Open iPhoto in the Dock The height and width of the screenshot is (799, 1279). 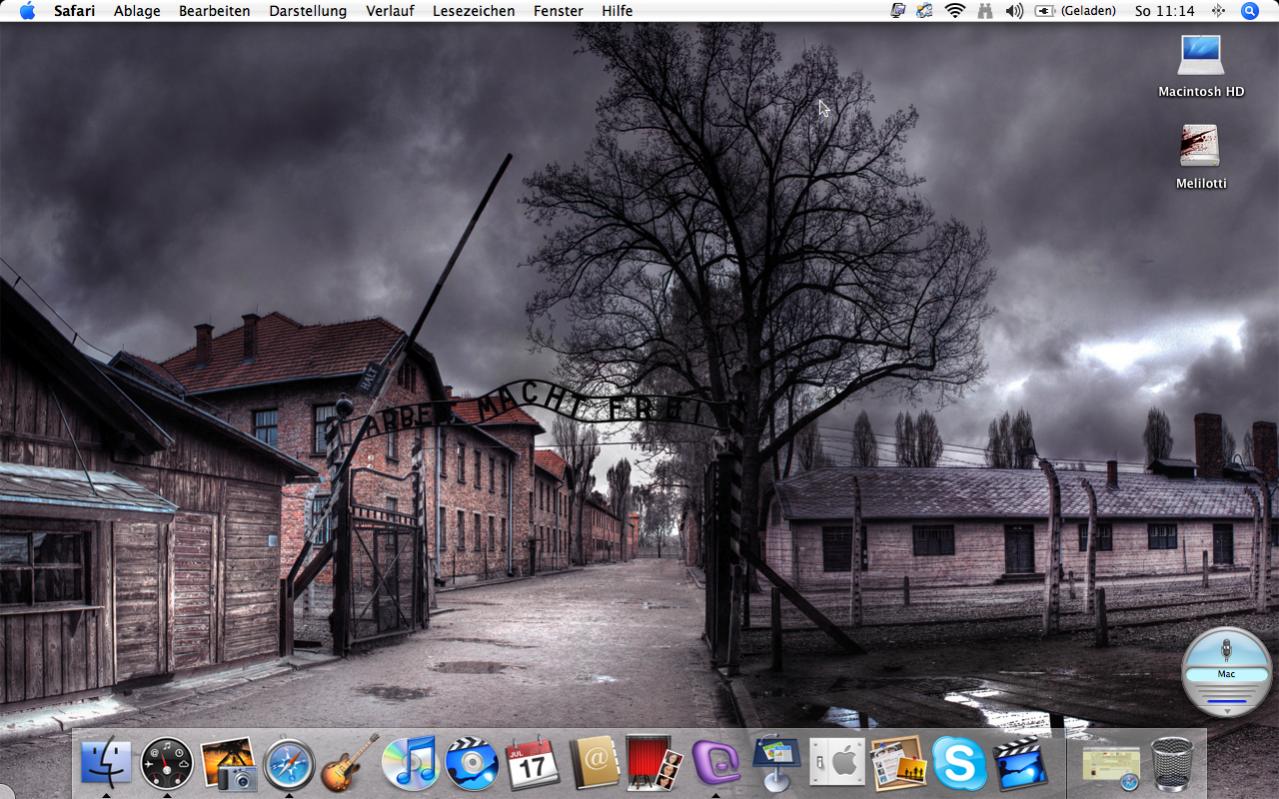point(229,764)
